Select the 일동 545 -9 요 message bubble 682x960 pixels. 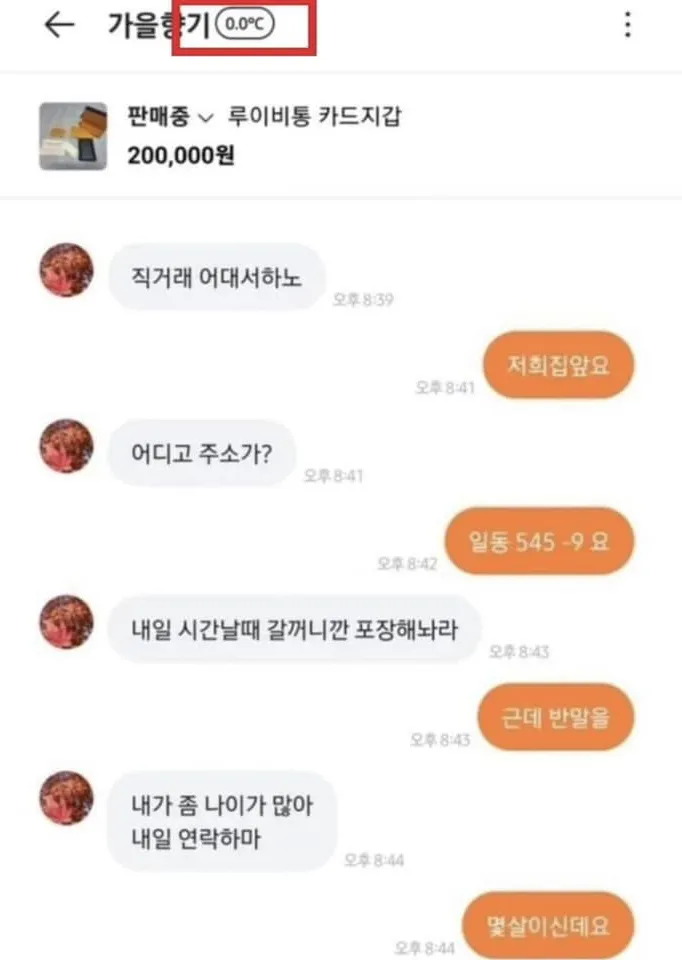[x=539, y=541]
